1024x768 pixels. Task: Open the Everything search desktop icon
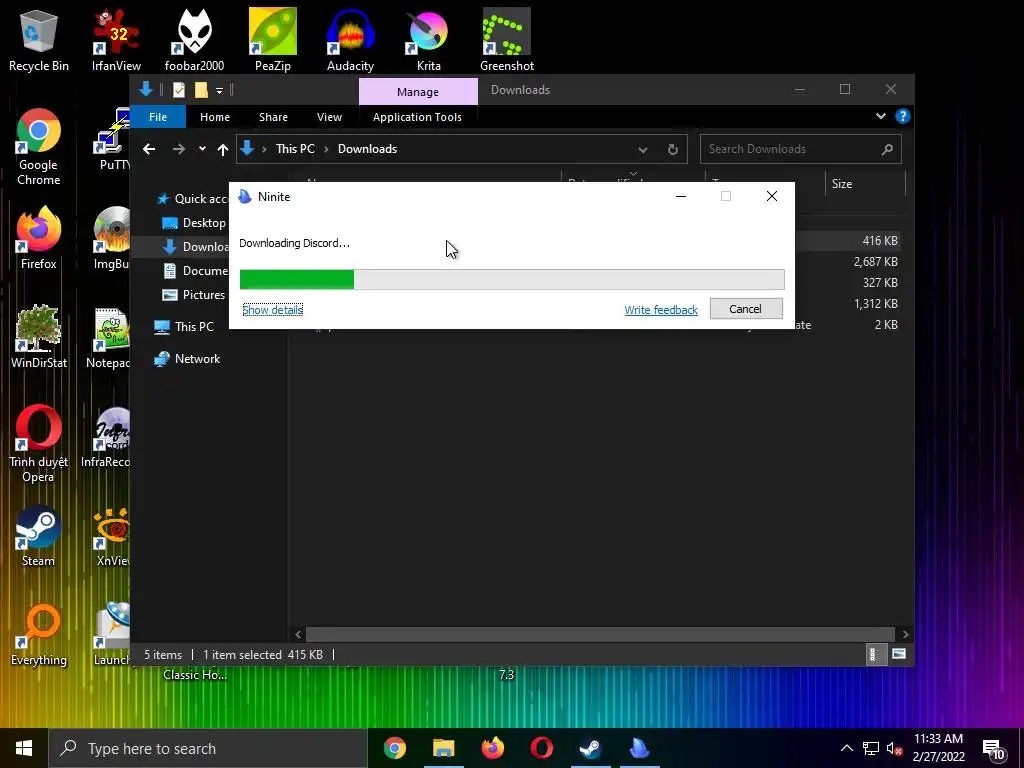pyautogui.click(x=39, y=635)
